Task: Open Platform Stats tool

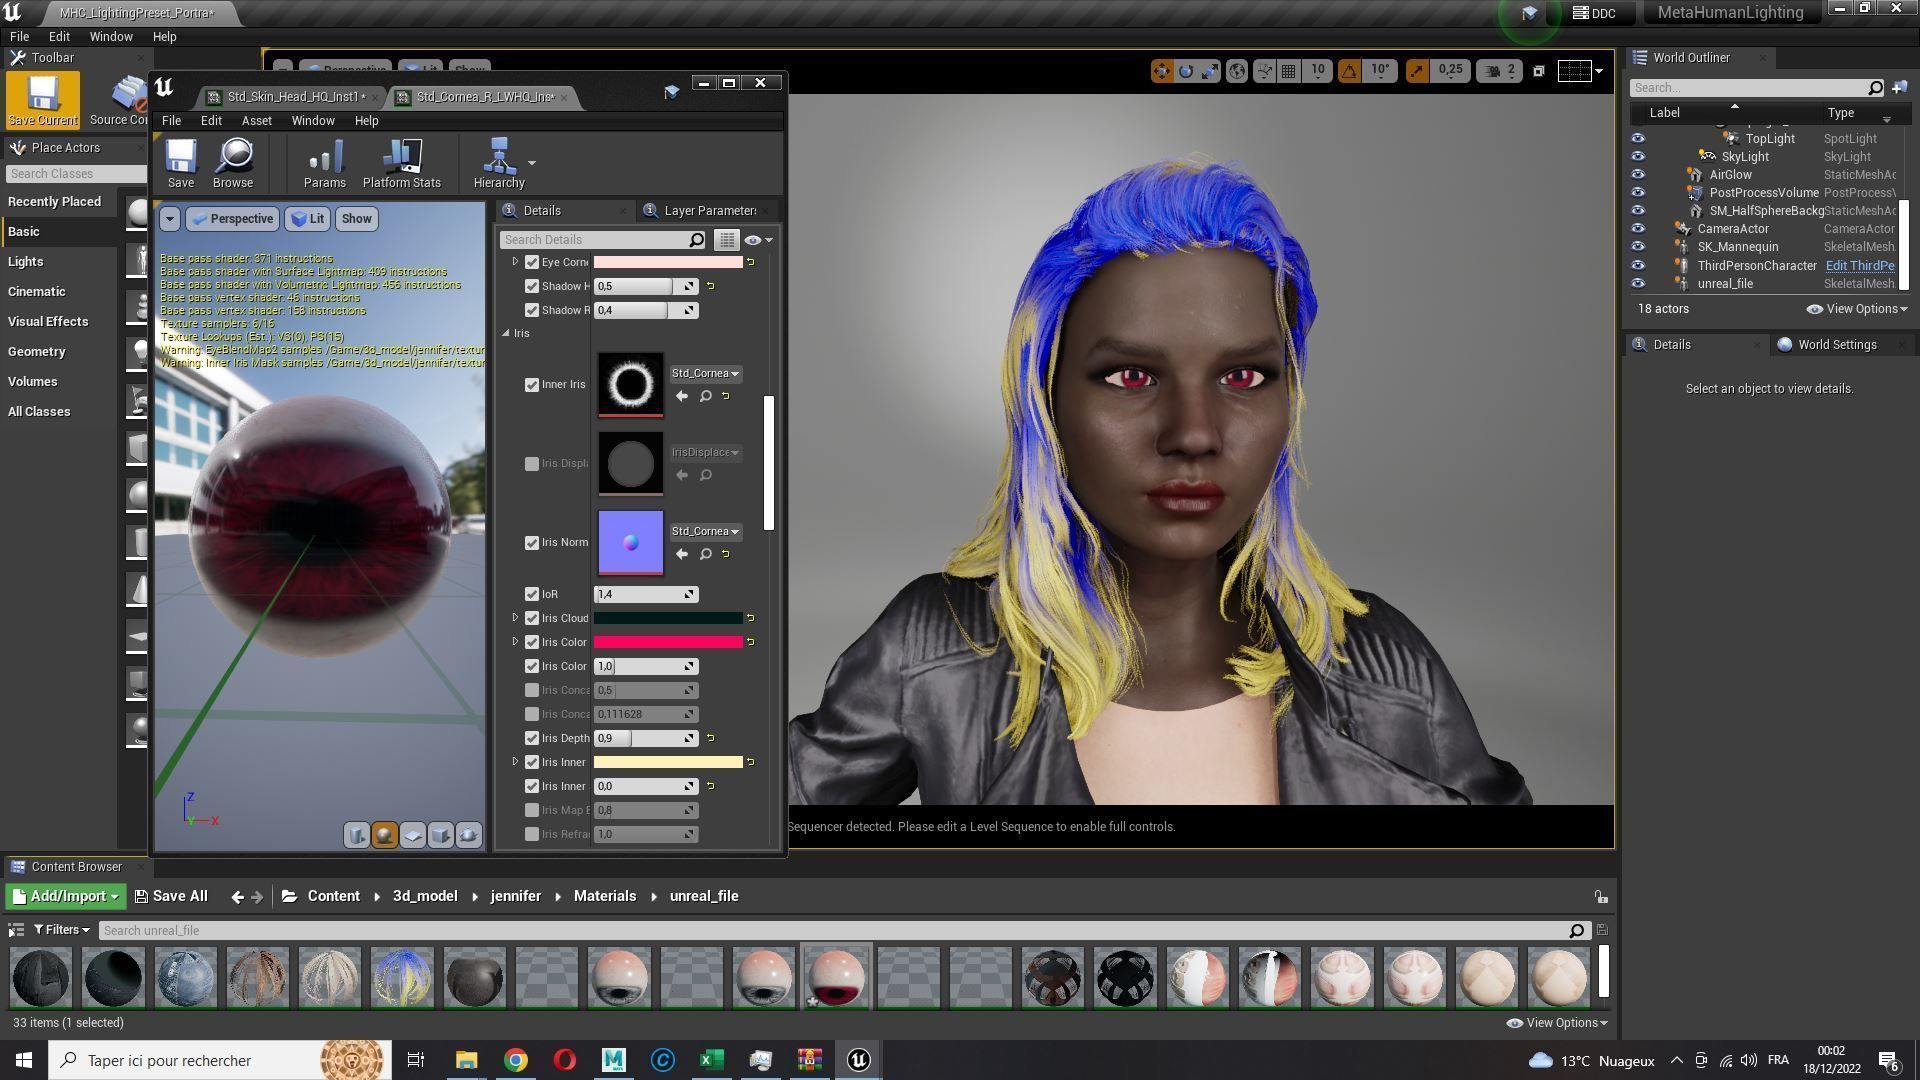Action: point(401,164)
